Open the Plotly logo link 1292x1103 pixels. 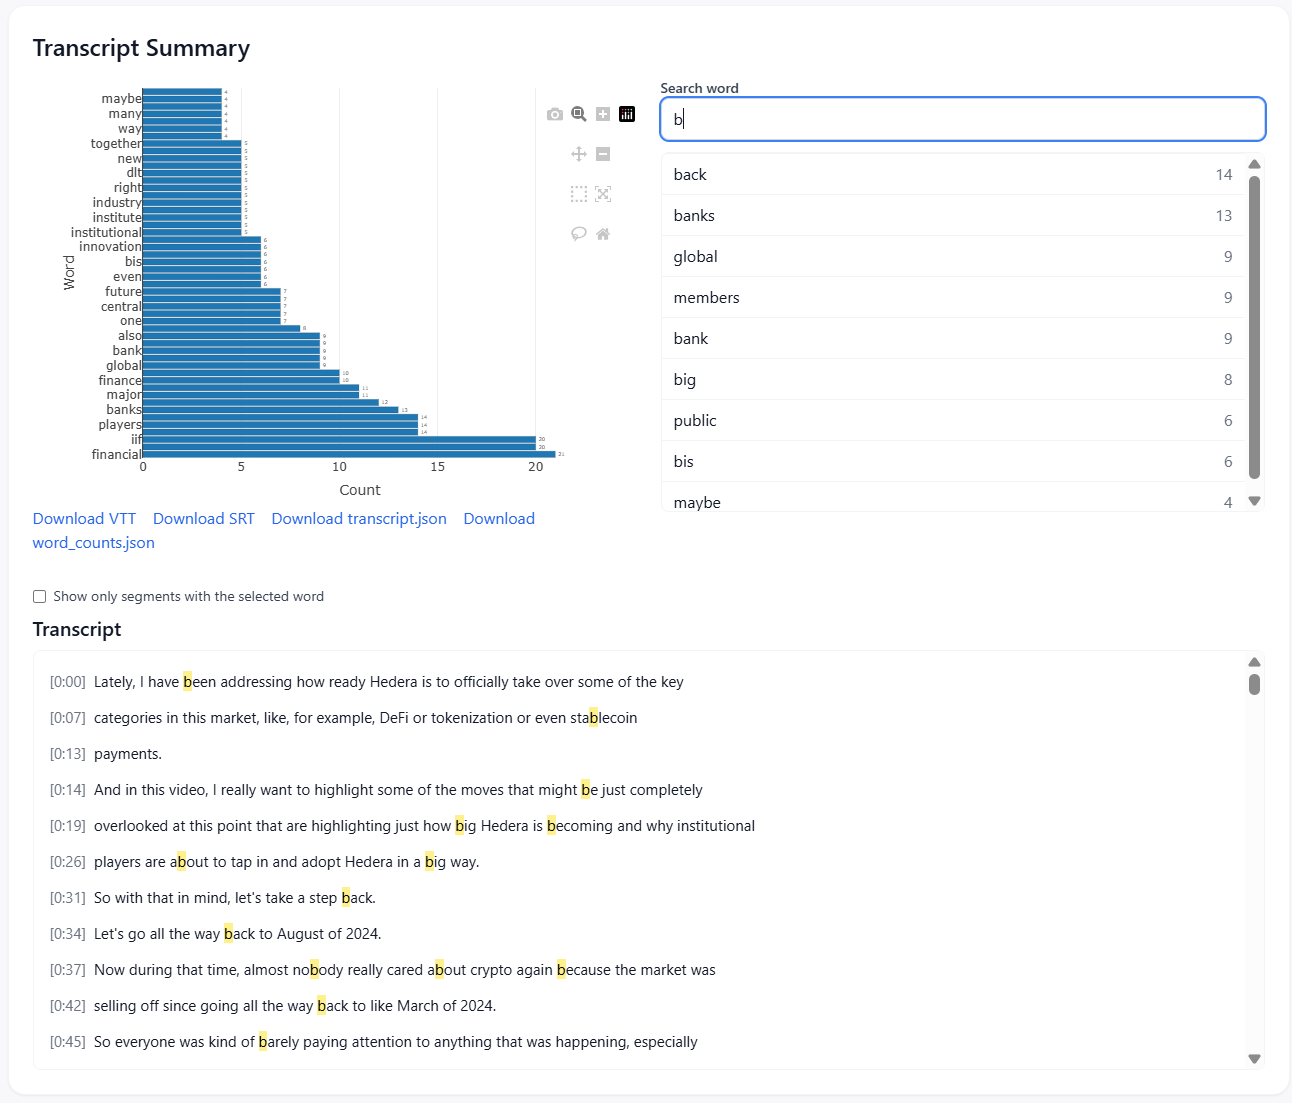click(x=627, y=114)
